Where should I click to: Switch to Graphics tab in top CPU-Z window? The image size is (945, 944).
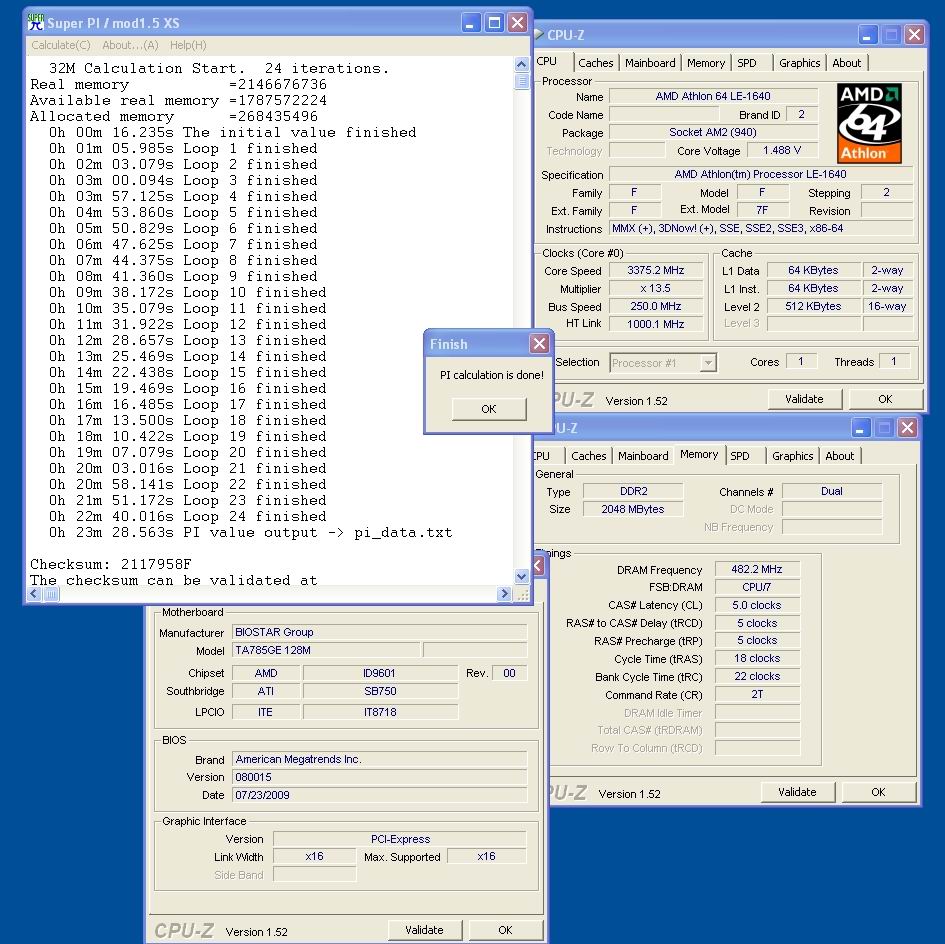coord(799,63)
